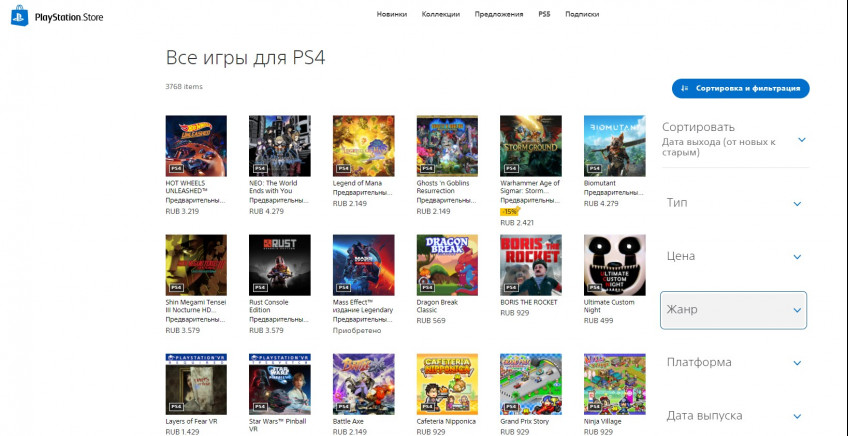This screenshot has height=436, width=848.
Task: Open the Предложения menu item
Action: point(499,15)
